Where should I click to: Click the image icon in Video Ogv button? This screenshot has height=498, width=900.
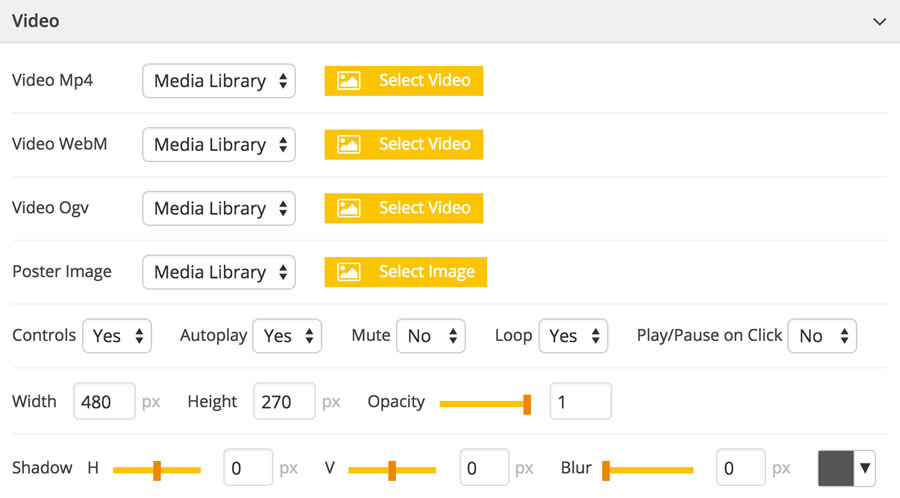pos(348,208)
